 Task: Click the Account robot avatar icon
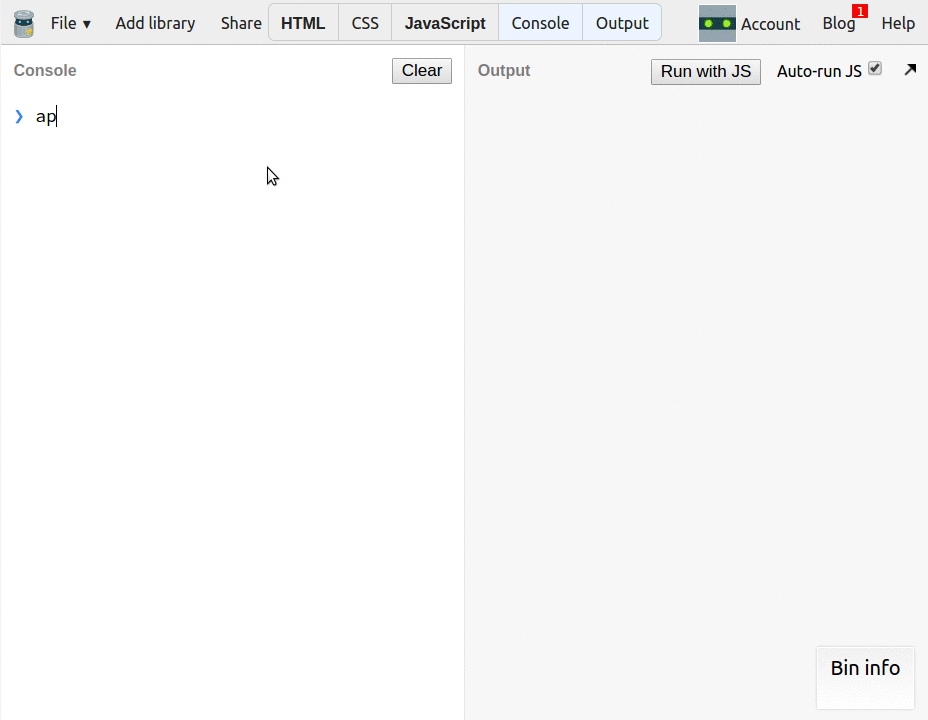717,23
